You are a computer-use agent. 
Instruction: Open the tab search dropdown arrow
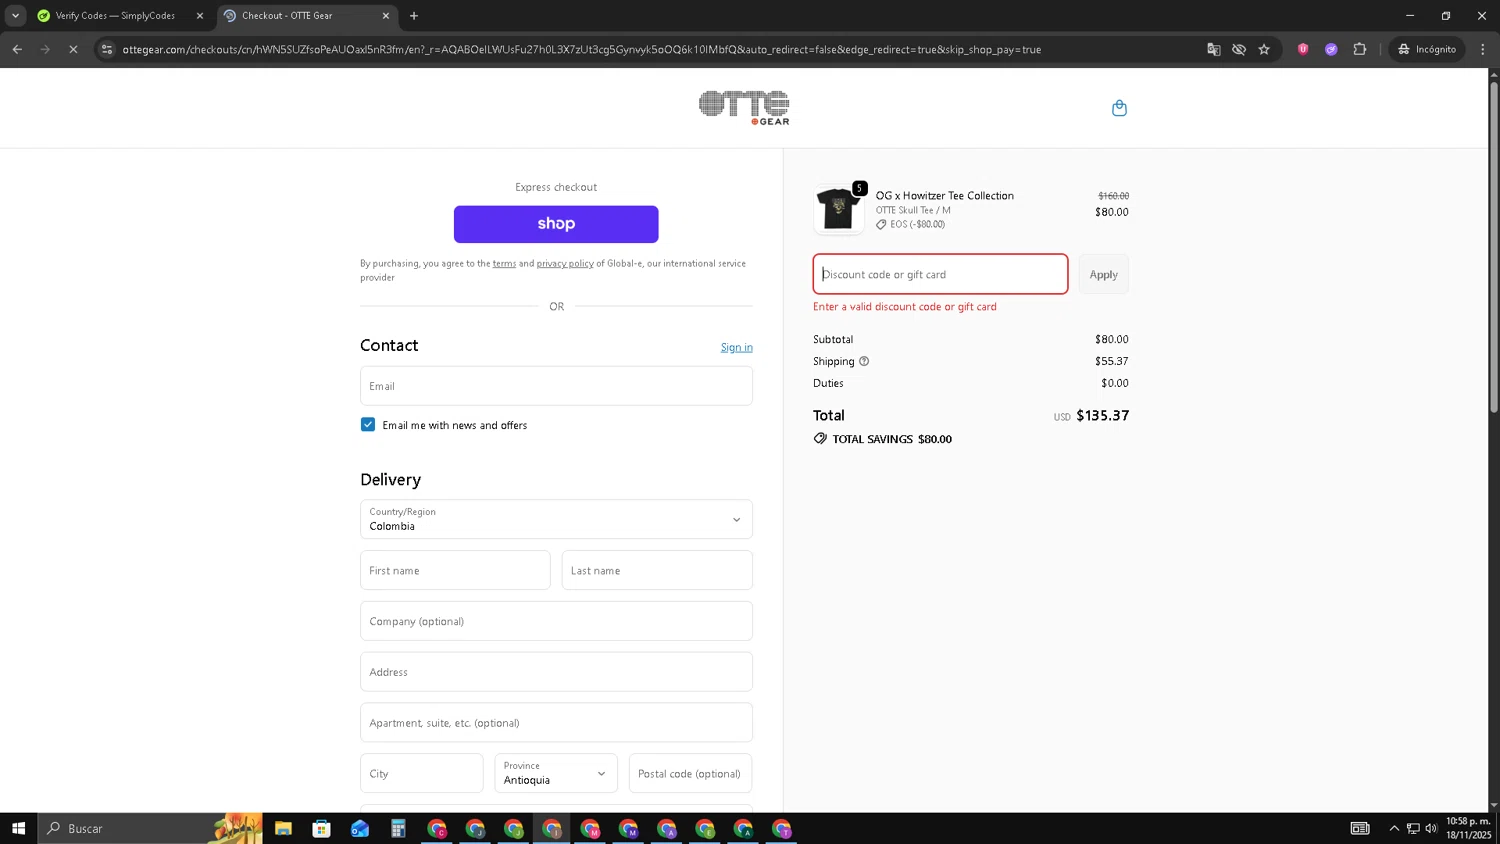pos(15,16)
